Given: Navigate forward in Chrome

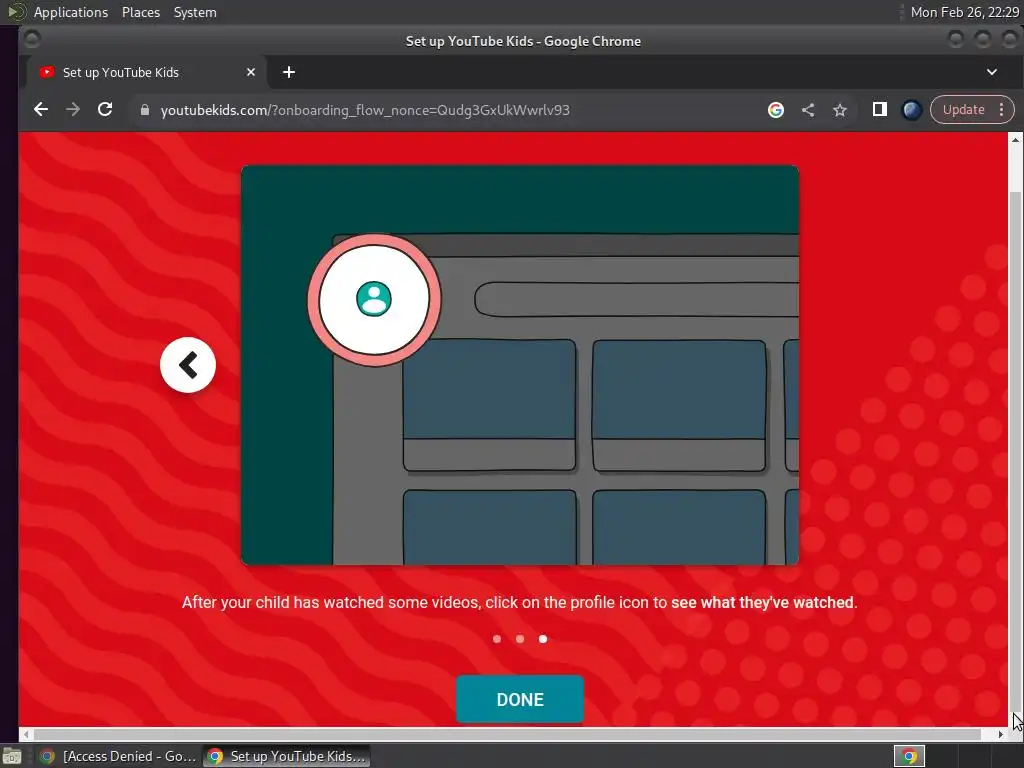Looking at the screenshot, I should click(73, 110).
